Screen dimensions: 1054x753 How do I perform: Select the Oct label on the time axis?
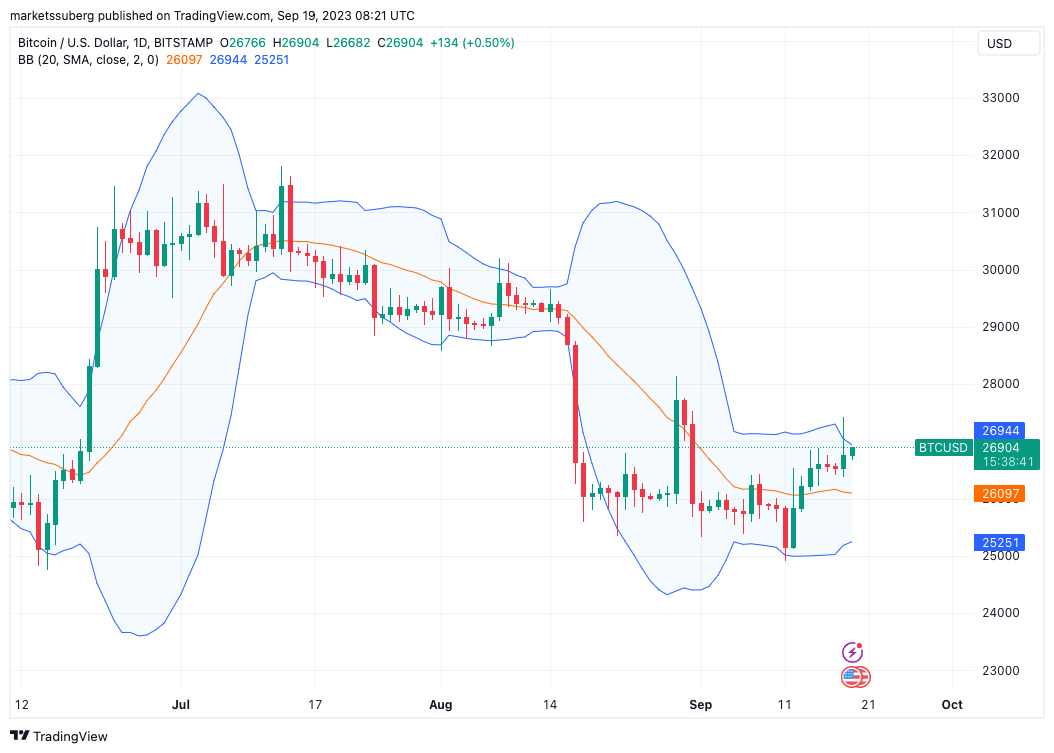click(951, 705)
